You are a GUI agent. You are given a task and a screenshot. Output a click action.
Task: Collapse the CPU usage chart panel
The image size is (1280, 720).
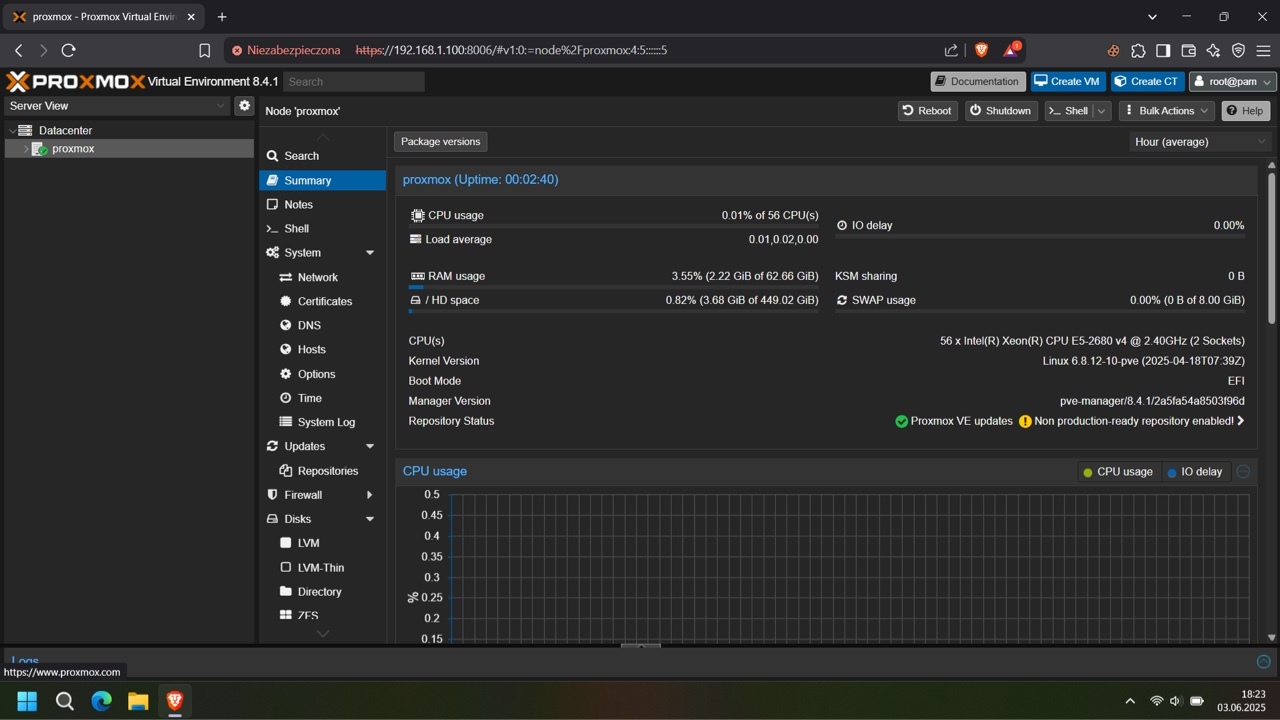(1243, 471)
